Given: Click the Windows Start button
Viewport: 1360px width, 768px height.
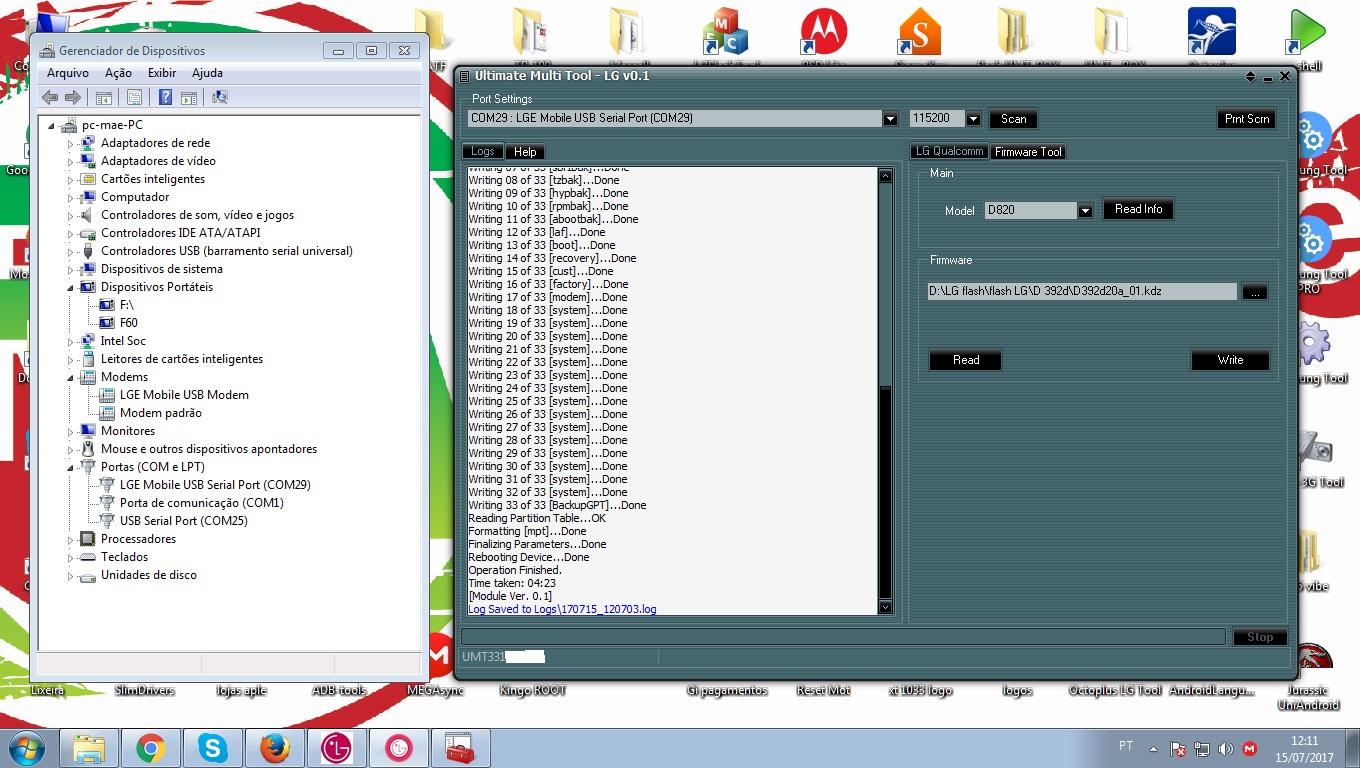Looking at the screenshot, I should (26, 748).
